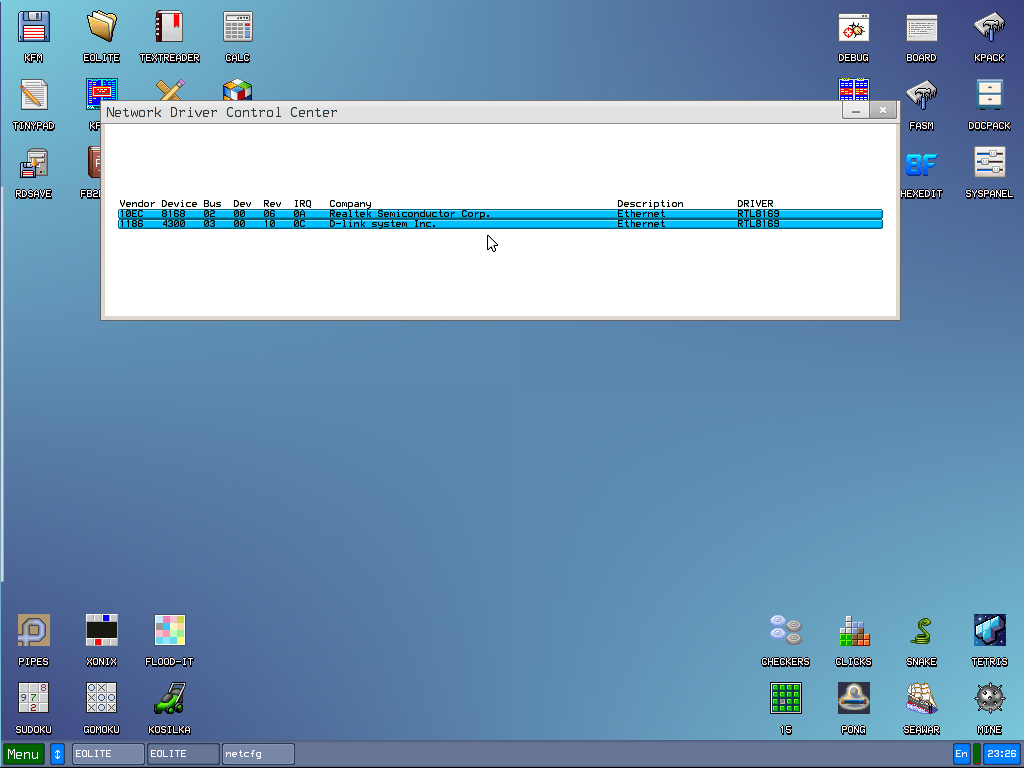Viewport: 1024px width, 768px height.
Task: Switch to the first EOLITE taskbar item
Action: click(x=108, y=754)
